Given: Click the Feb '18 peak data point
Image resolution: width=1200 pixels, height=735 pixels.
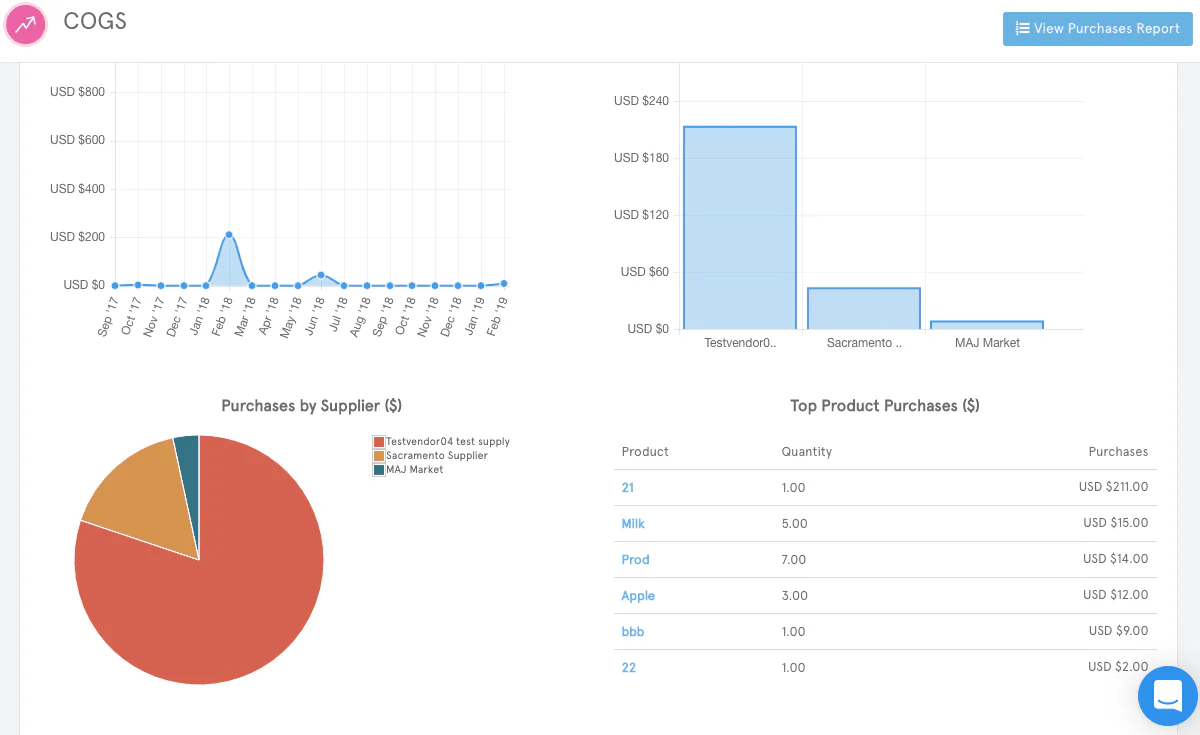Looking at the screenshot, I should [229, 235].
